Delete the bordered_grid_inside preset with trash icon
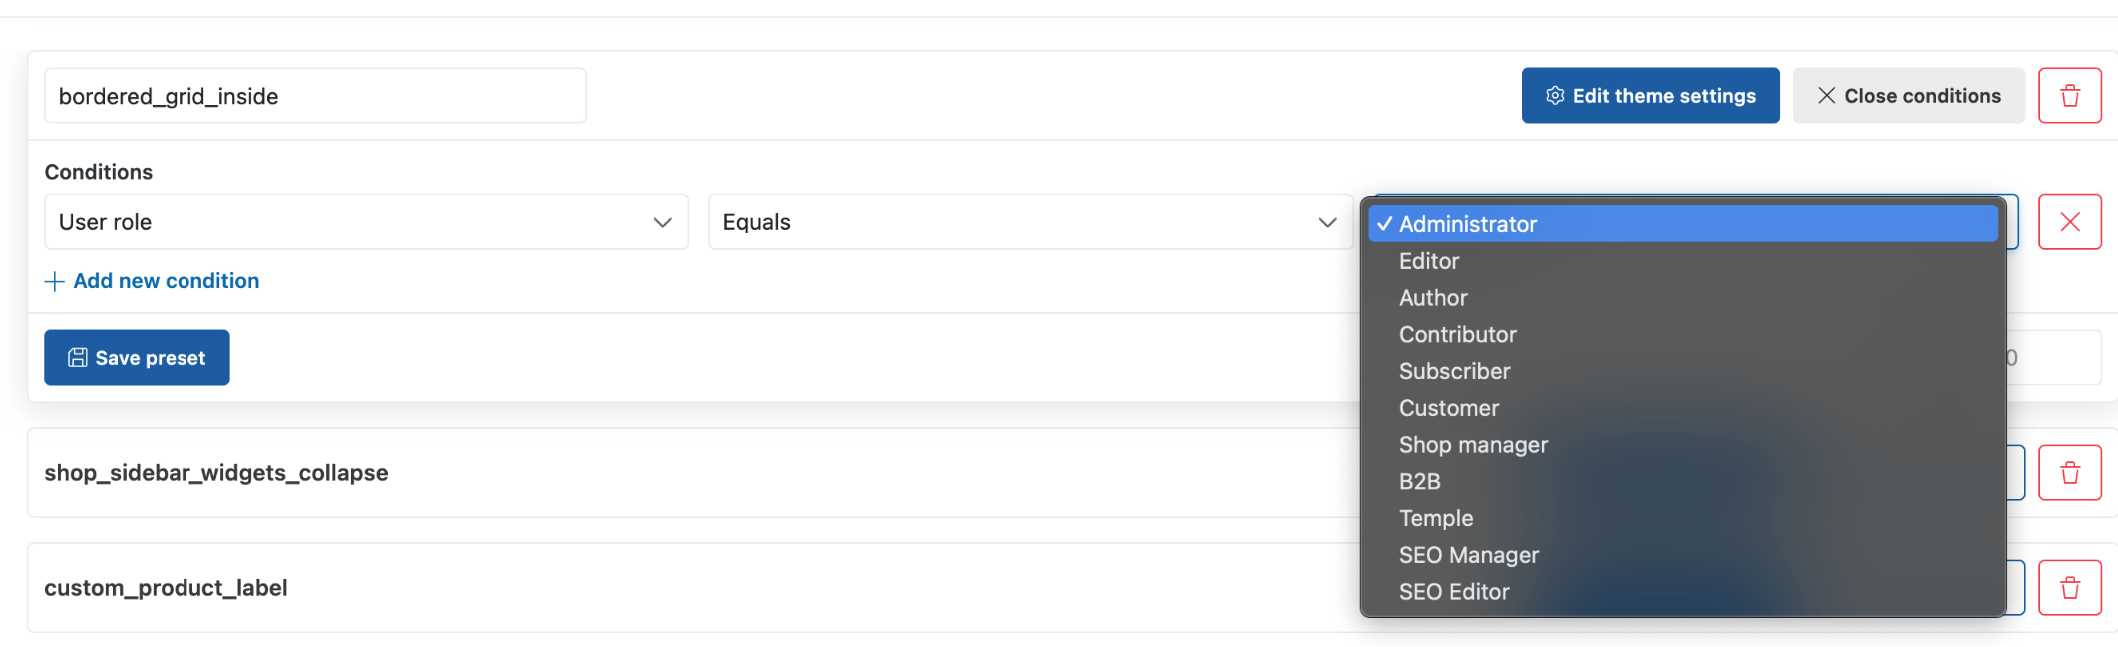The image size is (2118, 647). coord(2069,96)
